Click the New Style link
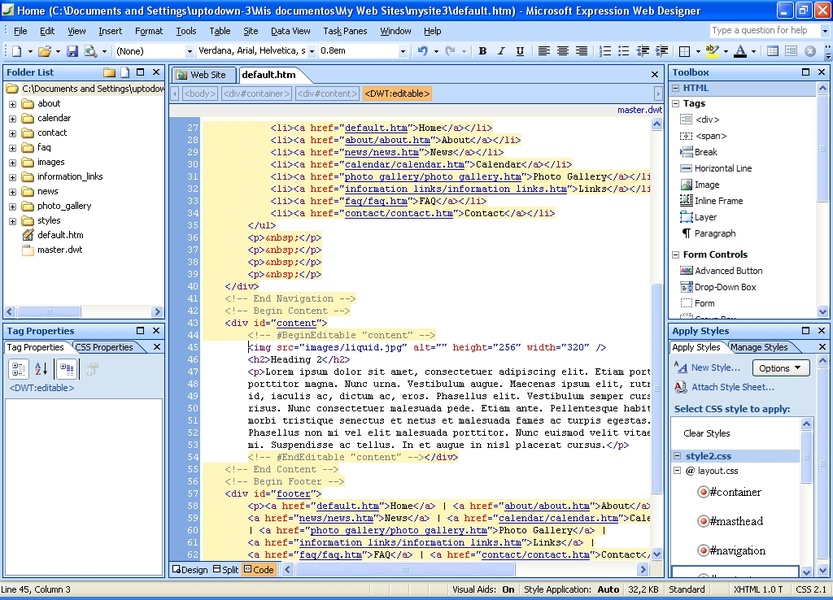Screen dimensions: 833x600 (715, 368)
